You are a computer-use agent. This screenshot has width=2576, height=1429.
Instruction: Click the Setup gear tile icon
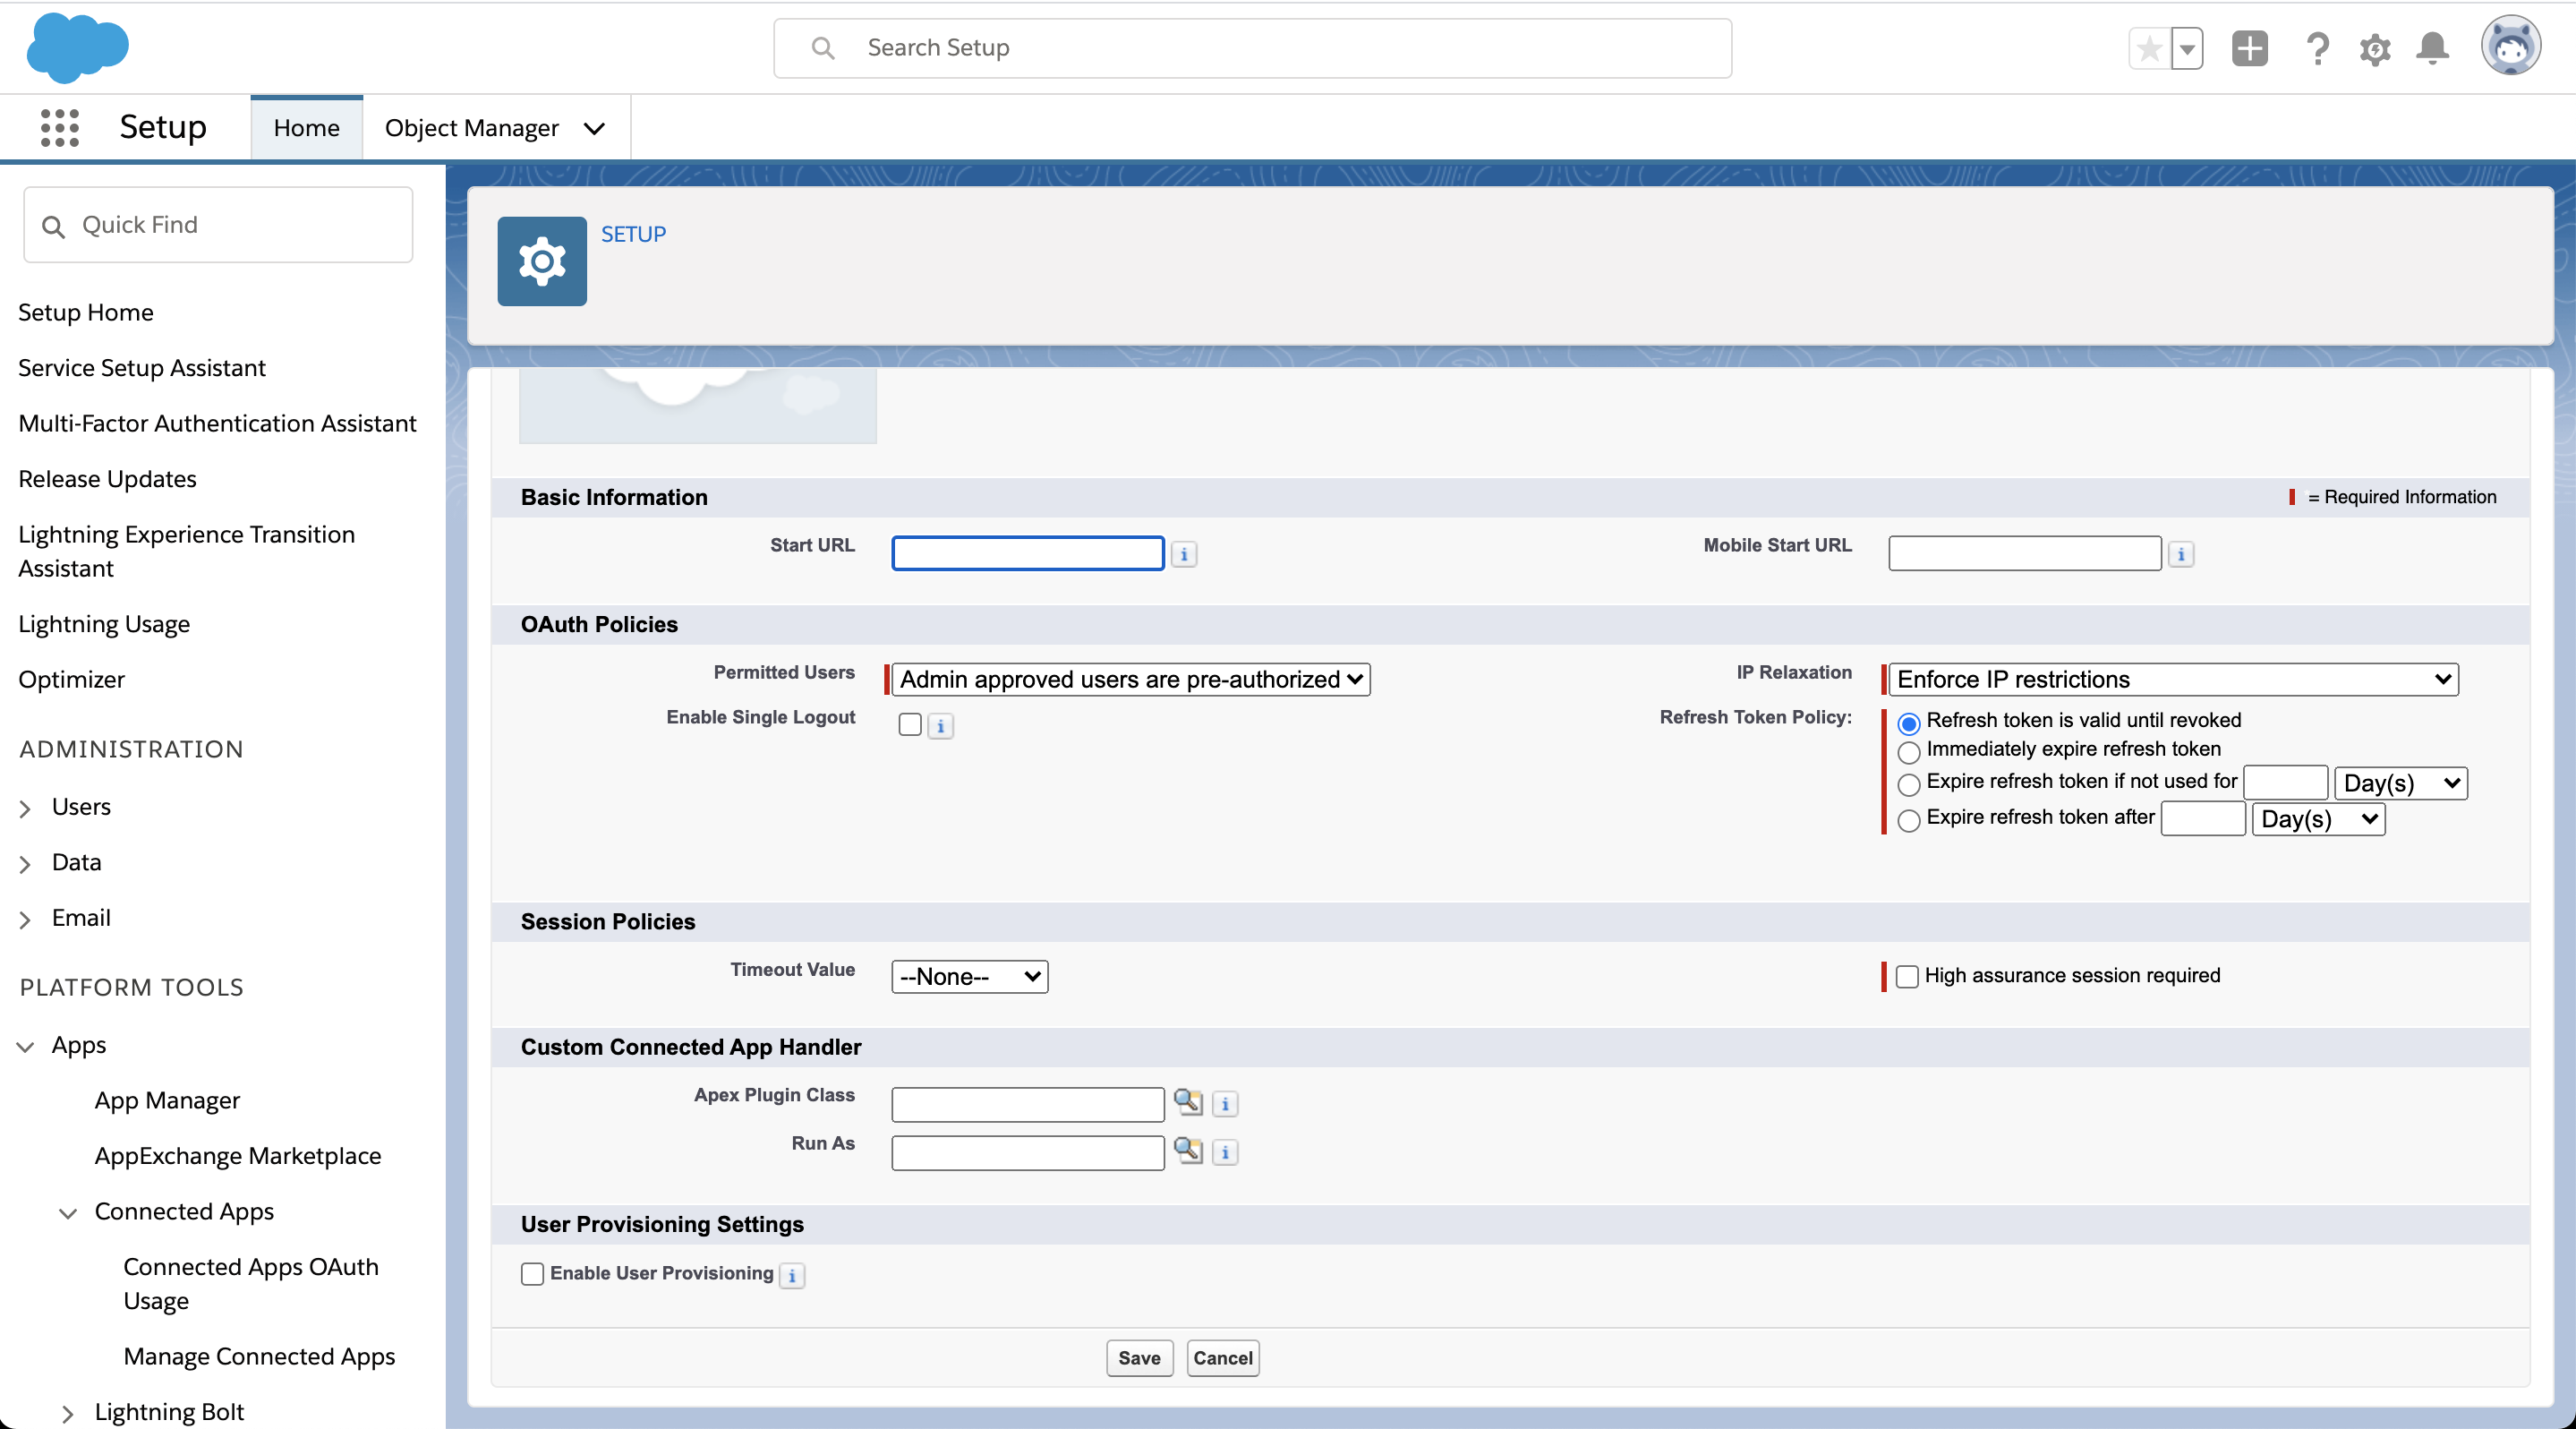542,261
